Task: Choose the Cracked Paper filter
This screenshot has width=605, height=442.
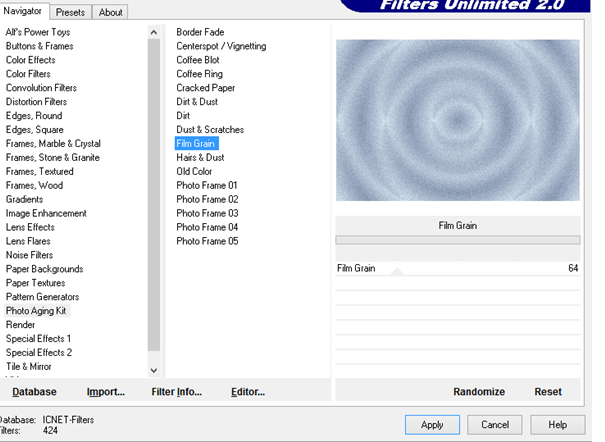Action: pyautogui.click(x=206, y=88)
